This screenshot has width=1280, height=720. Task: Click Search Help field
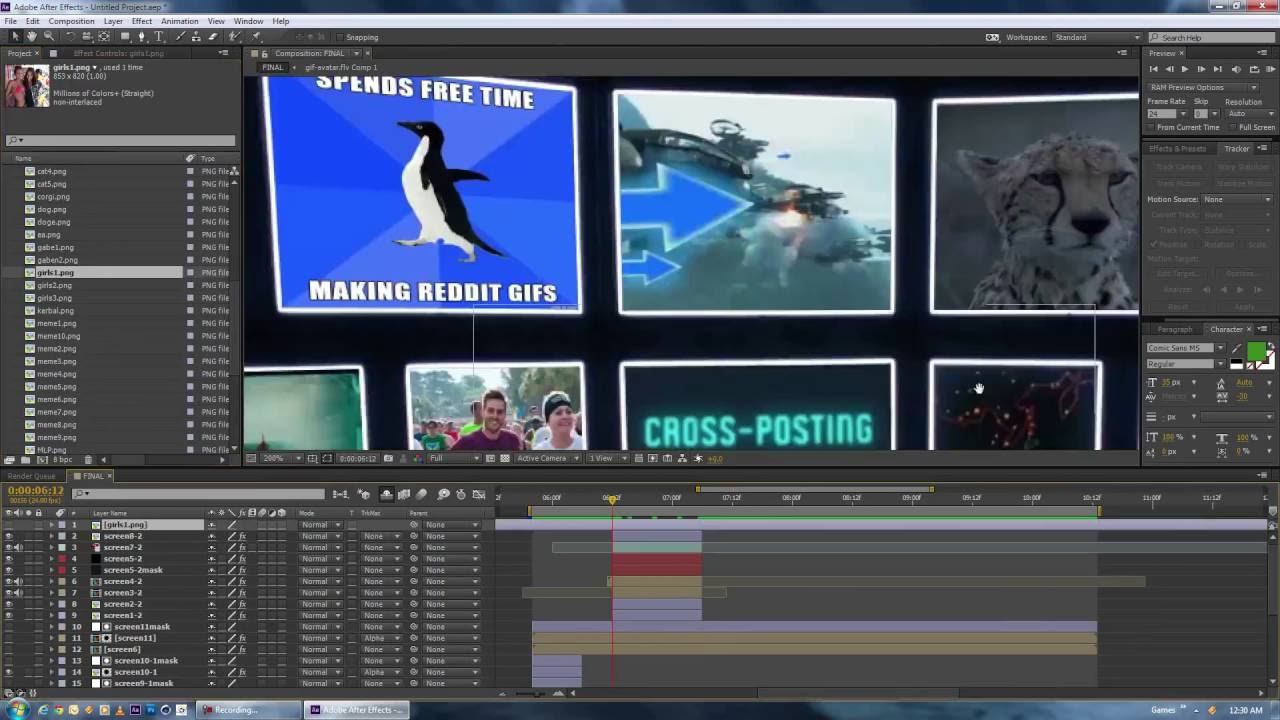pyautogui.click(x=1211, y=37)
